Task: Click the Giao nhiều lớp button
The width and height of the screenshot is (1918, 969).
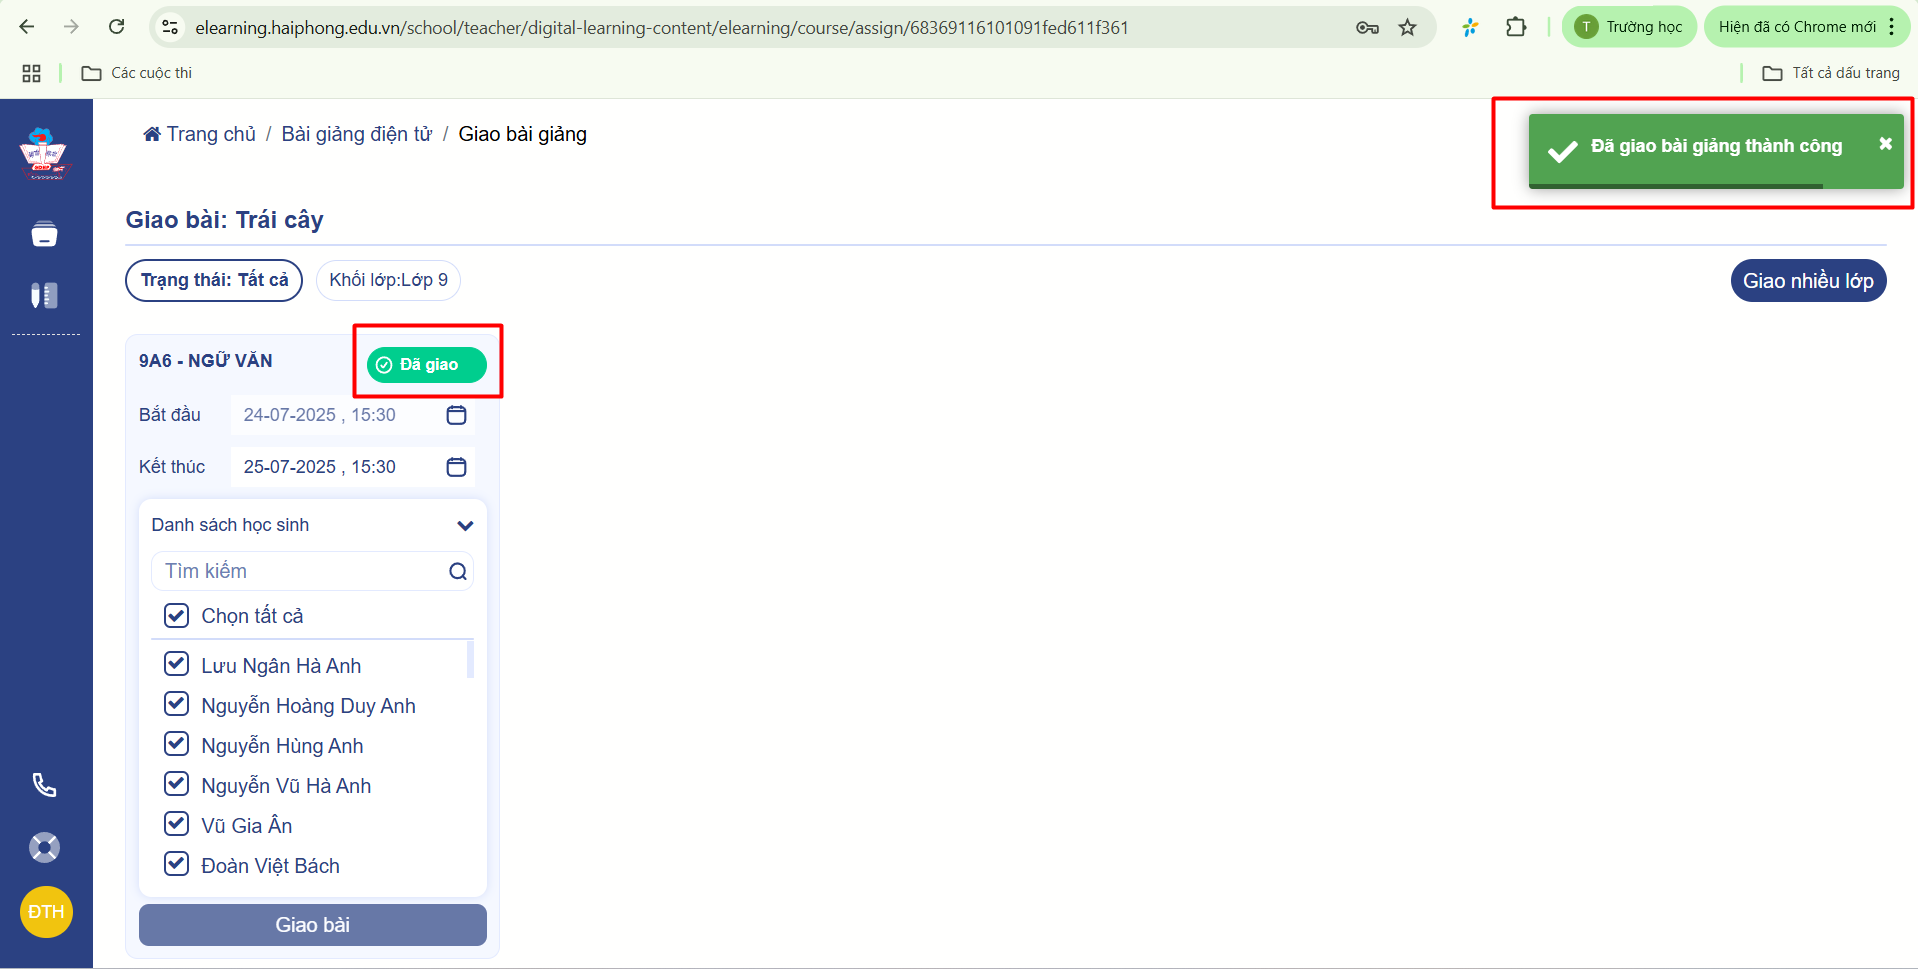Action: (x=1807, y=281)
